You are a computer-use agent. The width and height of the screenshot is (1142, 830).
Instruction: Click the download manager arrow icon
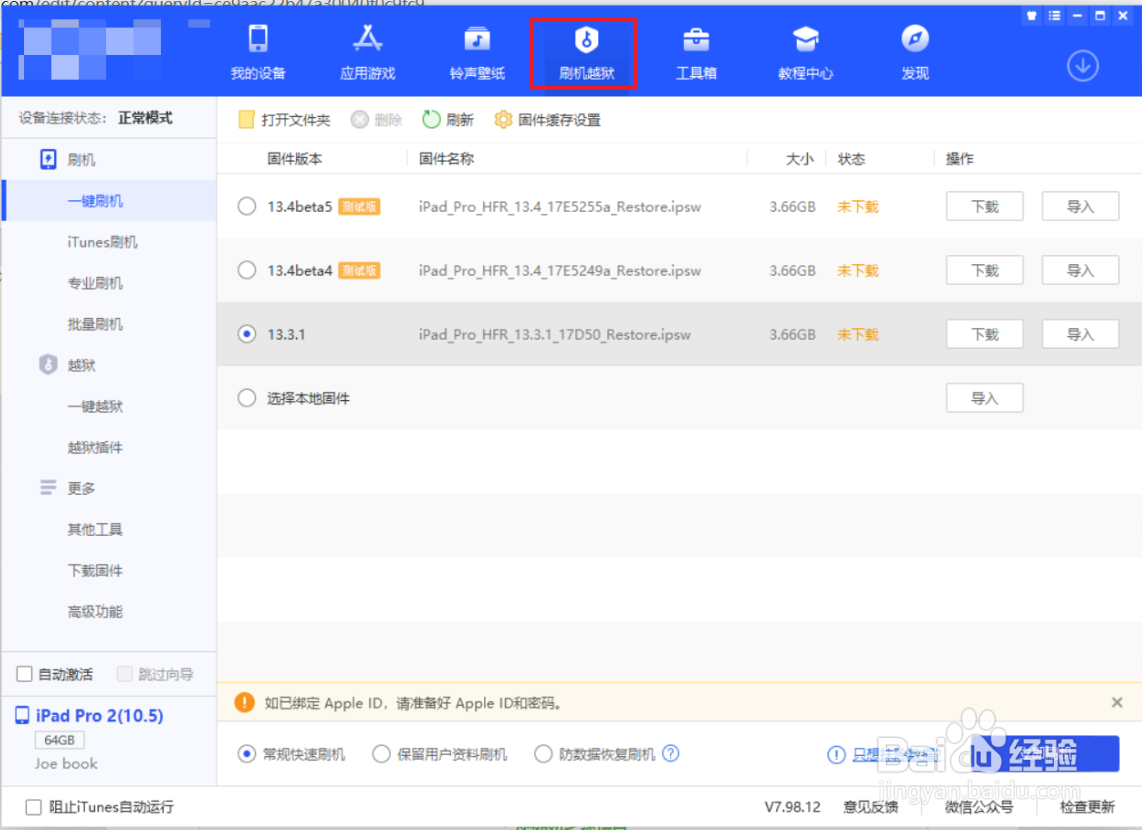[x=1083, y=64]
